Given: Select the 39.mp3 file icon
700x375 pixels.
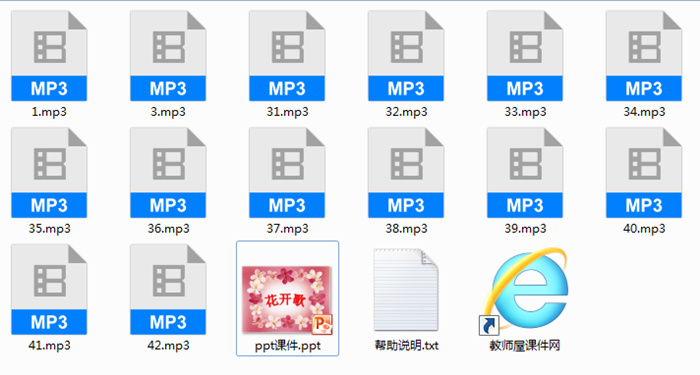Looking at the screenshot, I should pos(525,173).
